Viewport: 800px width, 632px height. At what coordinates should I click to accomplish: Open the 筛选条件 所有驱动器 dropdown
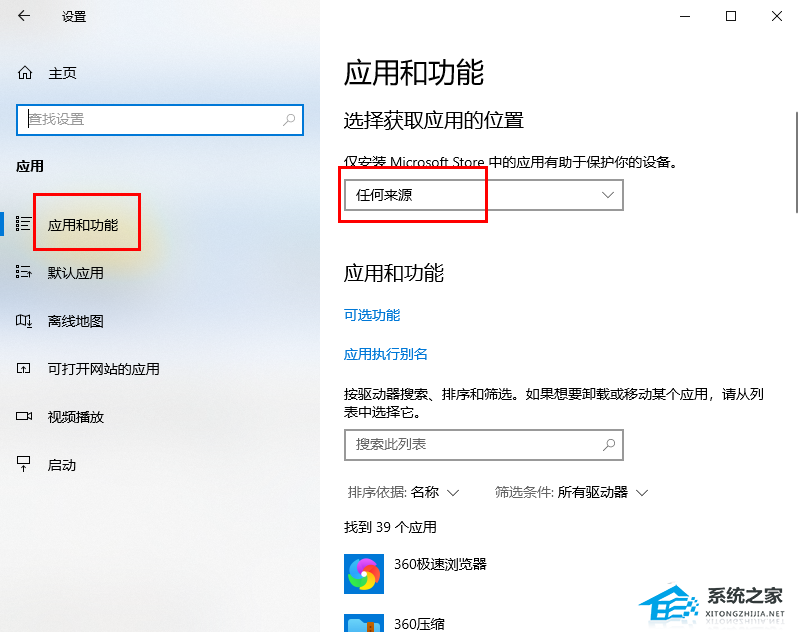pyautogui.click(x=571, y=492)
